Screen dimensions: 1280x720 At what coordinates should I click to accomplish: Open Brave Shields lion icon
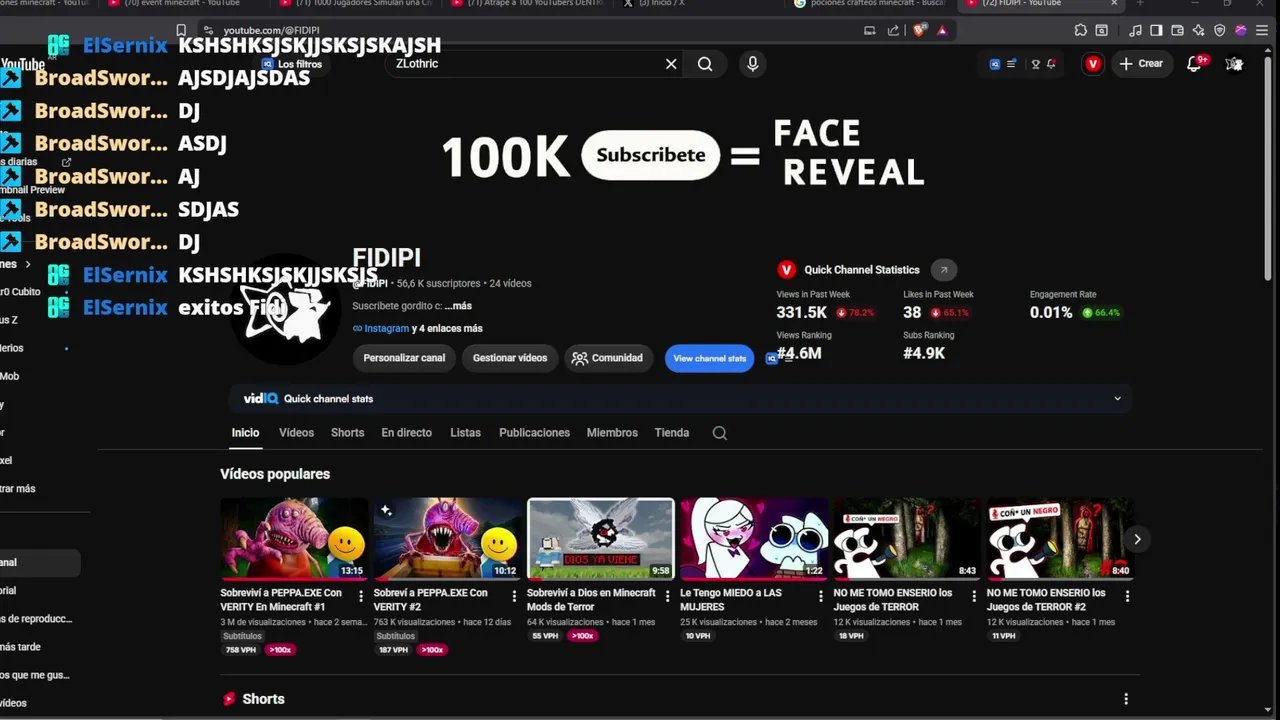pos(920,30)
